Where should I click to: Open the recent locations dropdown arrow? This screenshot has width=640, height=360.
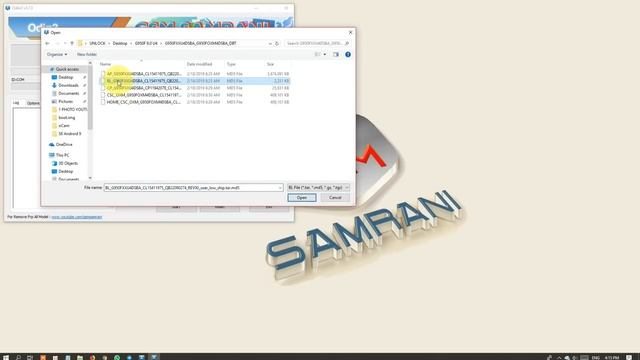click(65, 43)
